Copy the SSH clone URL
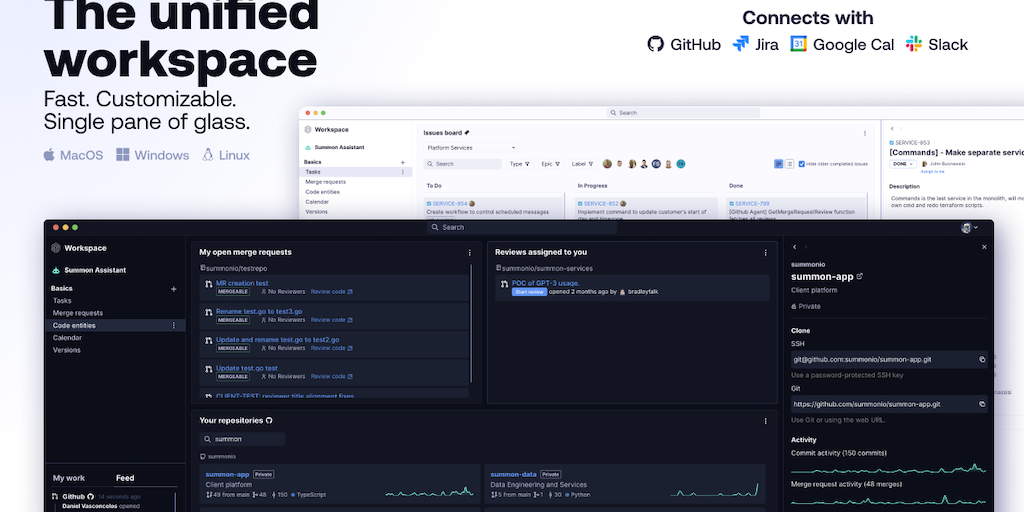The image size is (1024, 512). (x=982, y=359)
